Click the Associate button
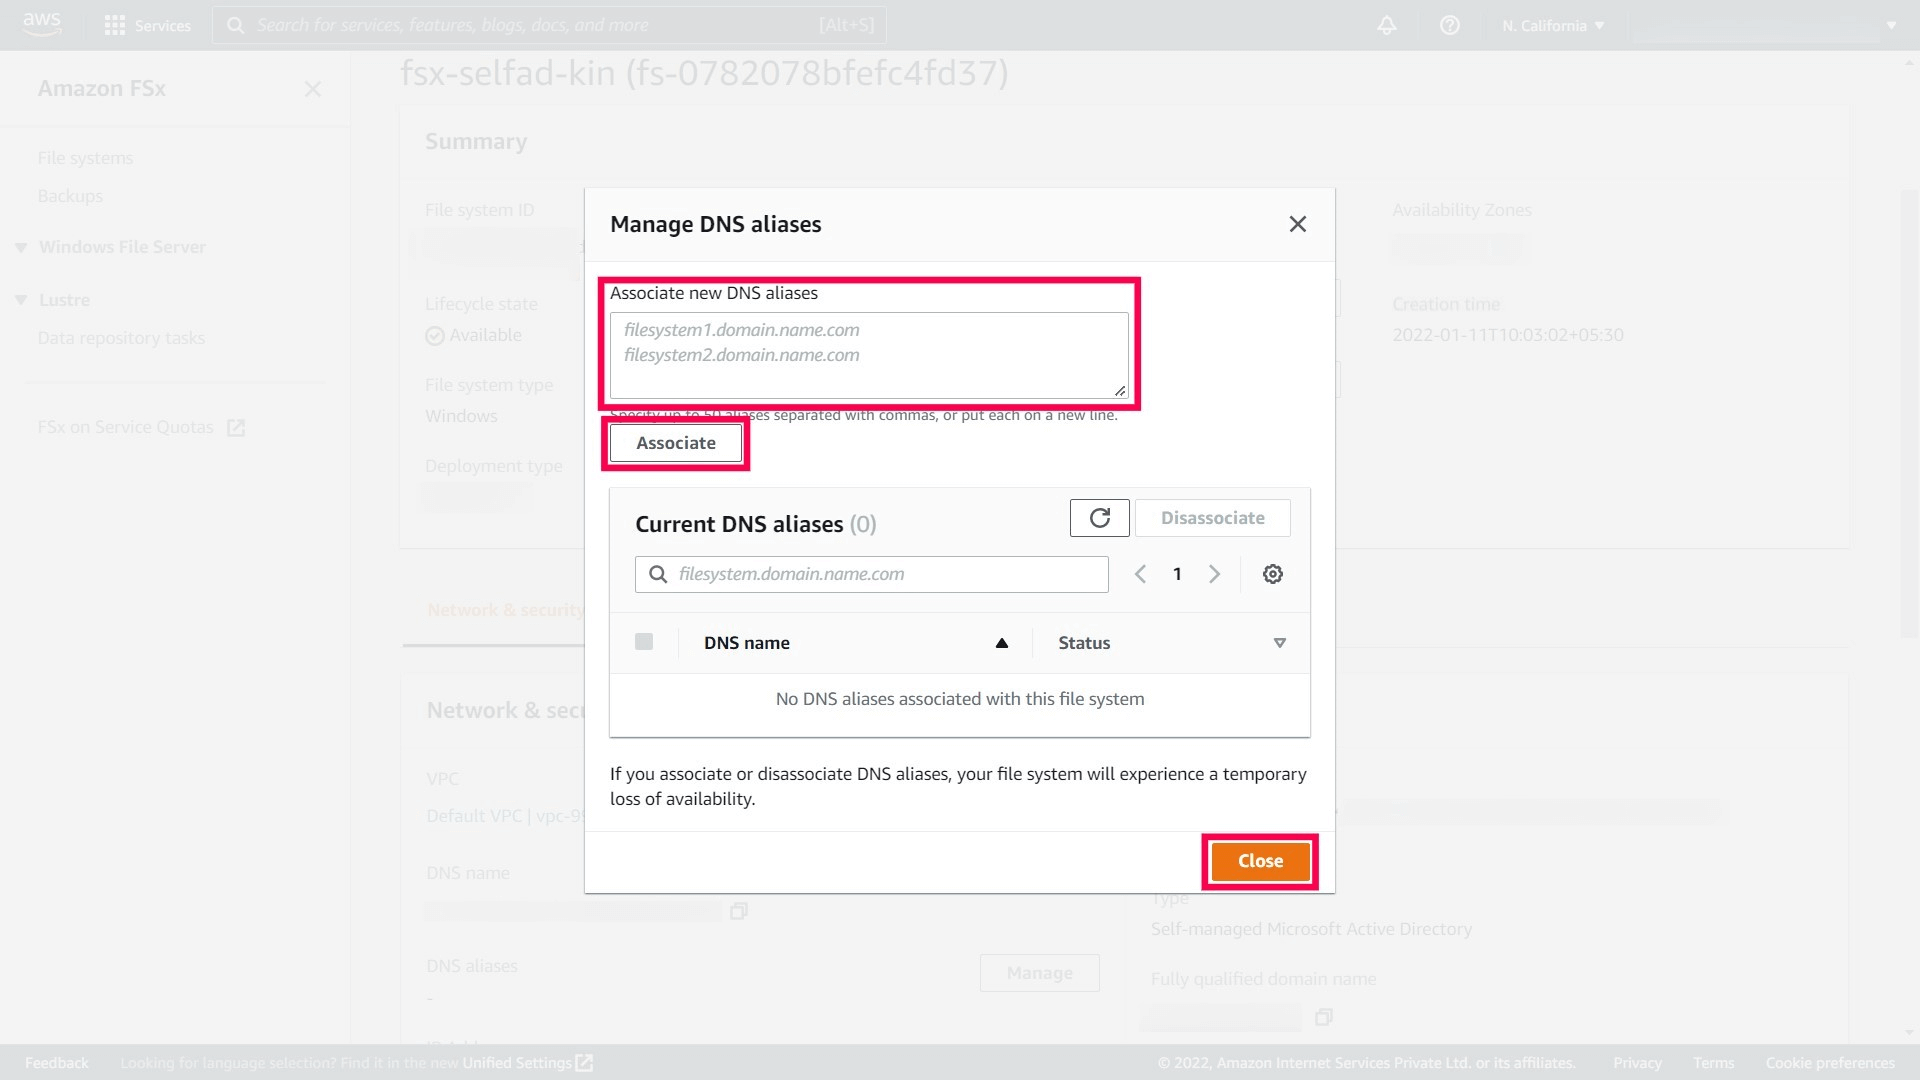Image resolution: width=1920 pixels, height=1080 pixels. click(x=675, y=443)
